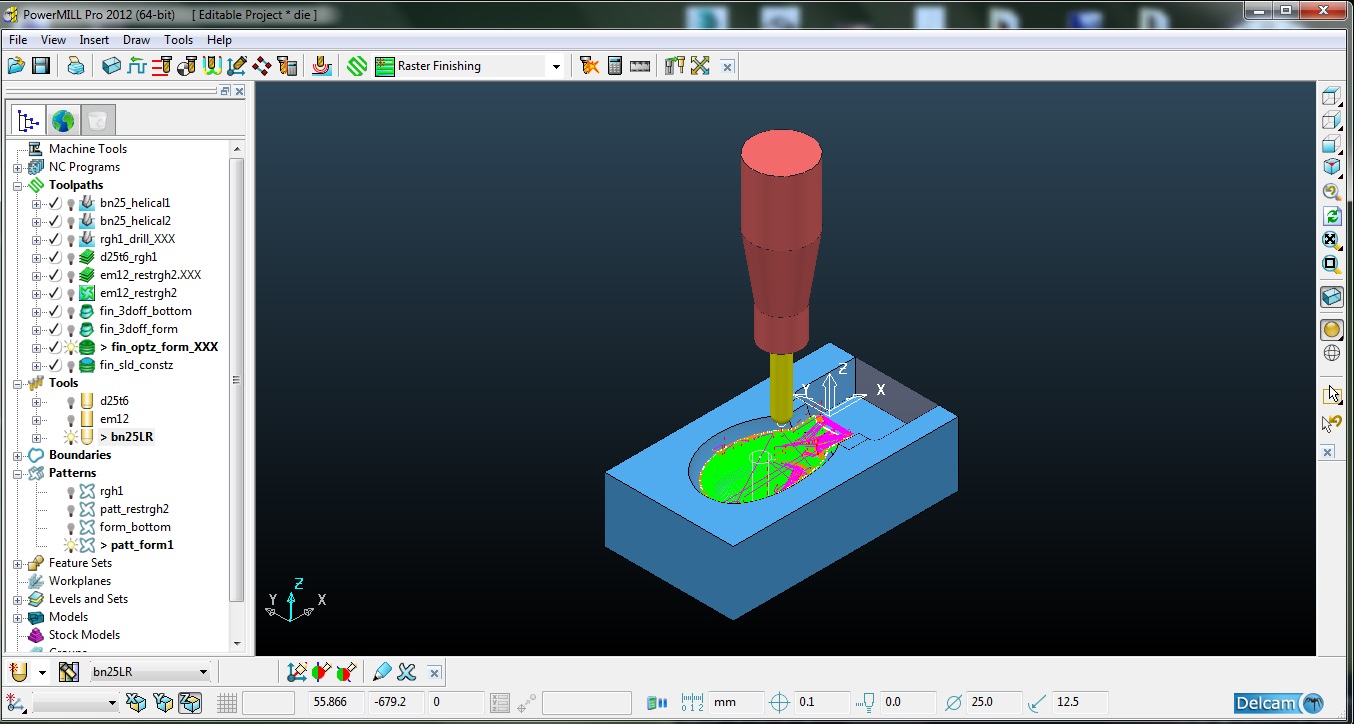The width and height of the screenshot is (1359, 724).
Task: Open the bn25LR tool name dropdown
Action: tap(203, 672)
